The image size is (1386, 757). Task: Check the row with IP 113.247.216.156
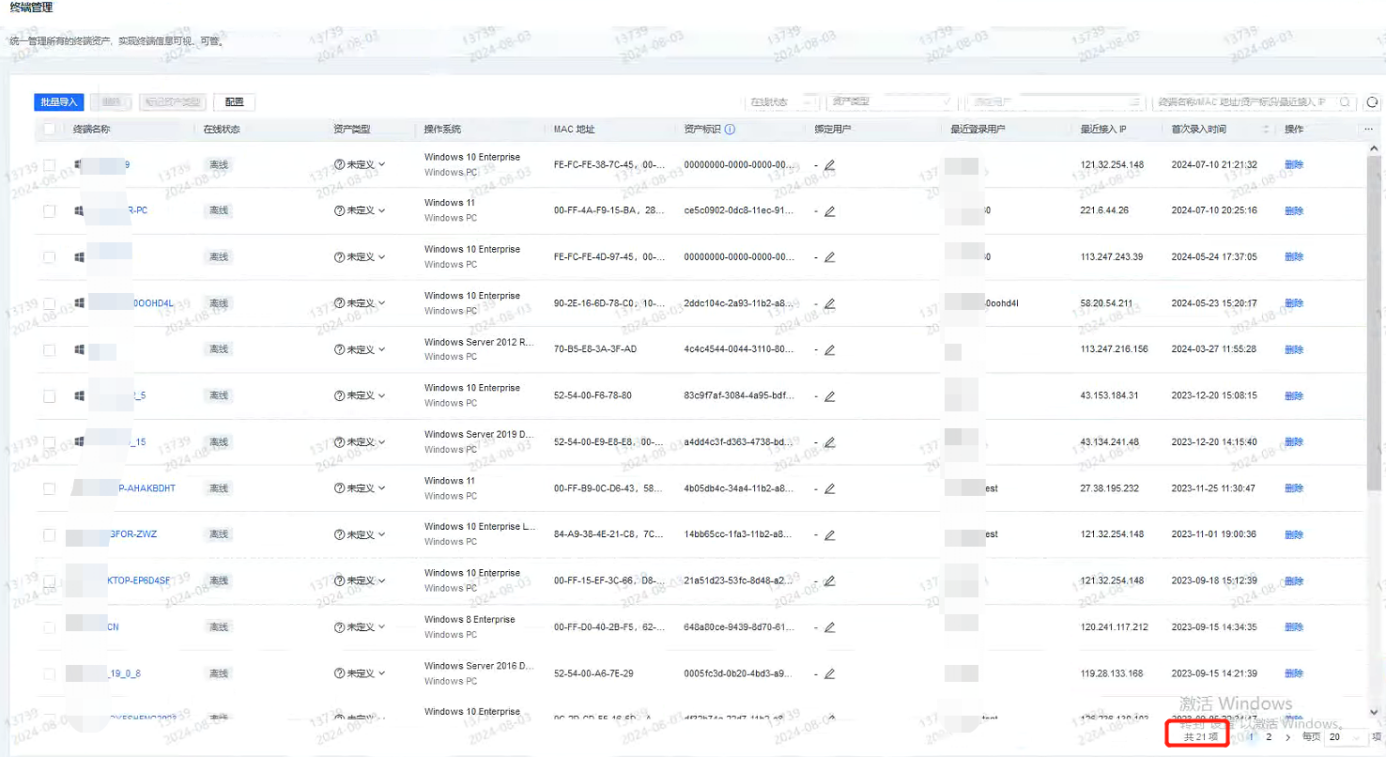point(49,350)
